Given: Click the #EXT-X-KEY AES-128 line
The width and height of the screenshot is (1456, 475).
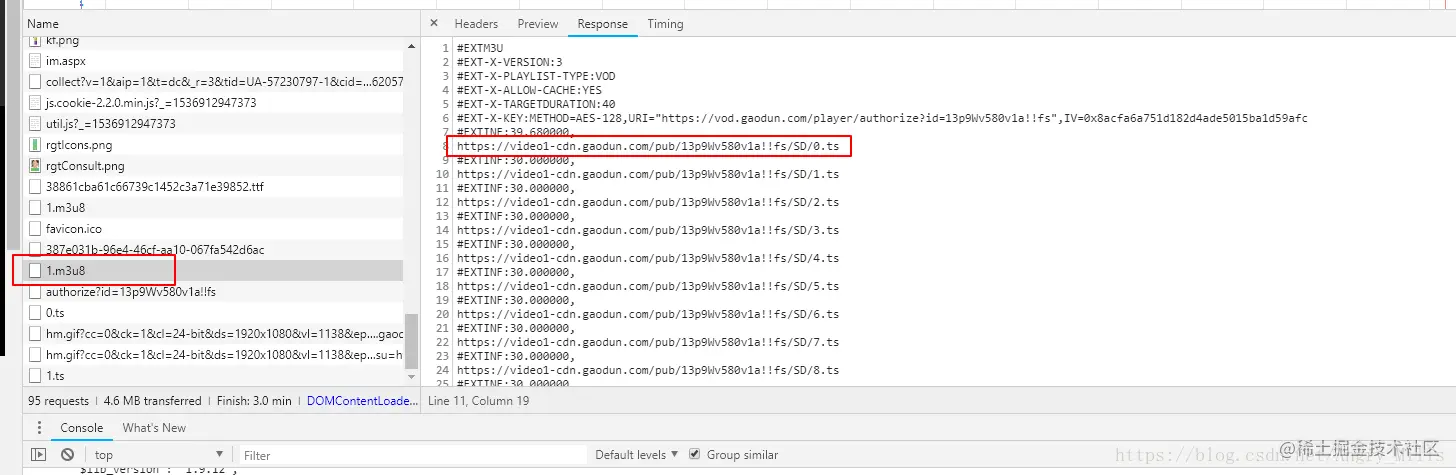Looking at the screenshot, I should point(881,118).
